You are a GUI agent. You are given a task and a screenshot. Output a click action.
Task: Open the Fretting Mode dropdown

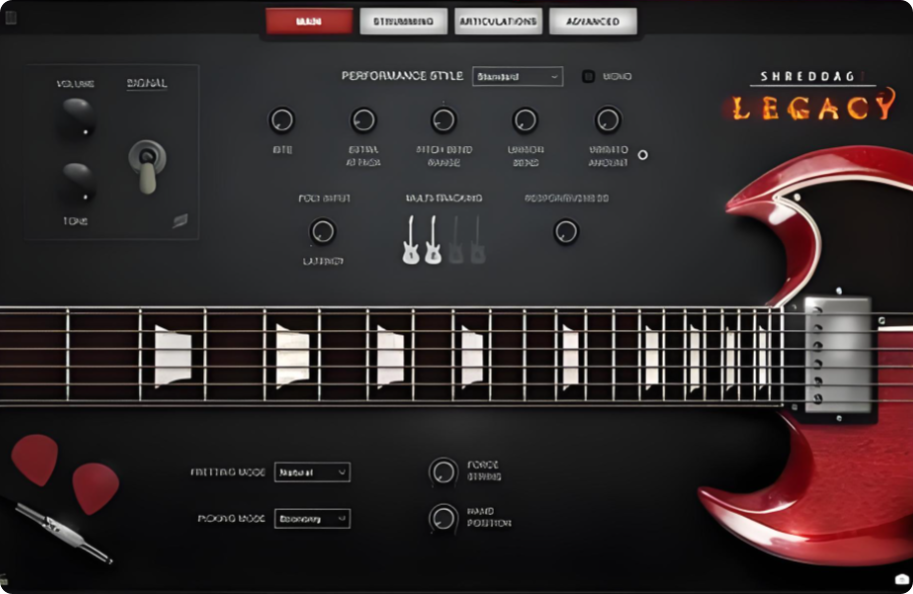[312, 472]
